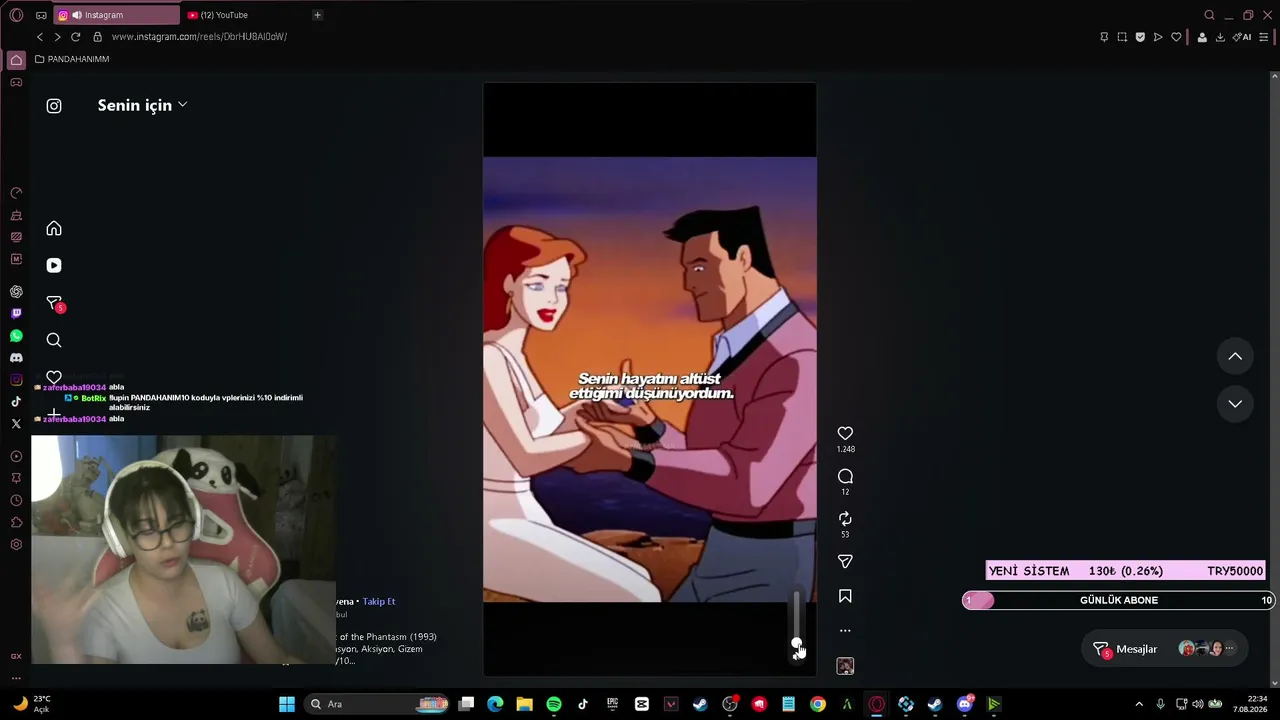Open Twitch in the browser sidebar
The image size is (1280, 720).
[x=16, y=314]
